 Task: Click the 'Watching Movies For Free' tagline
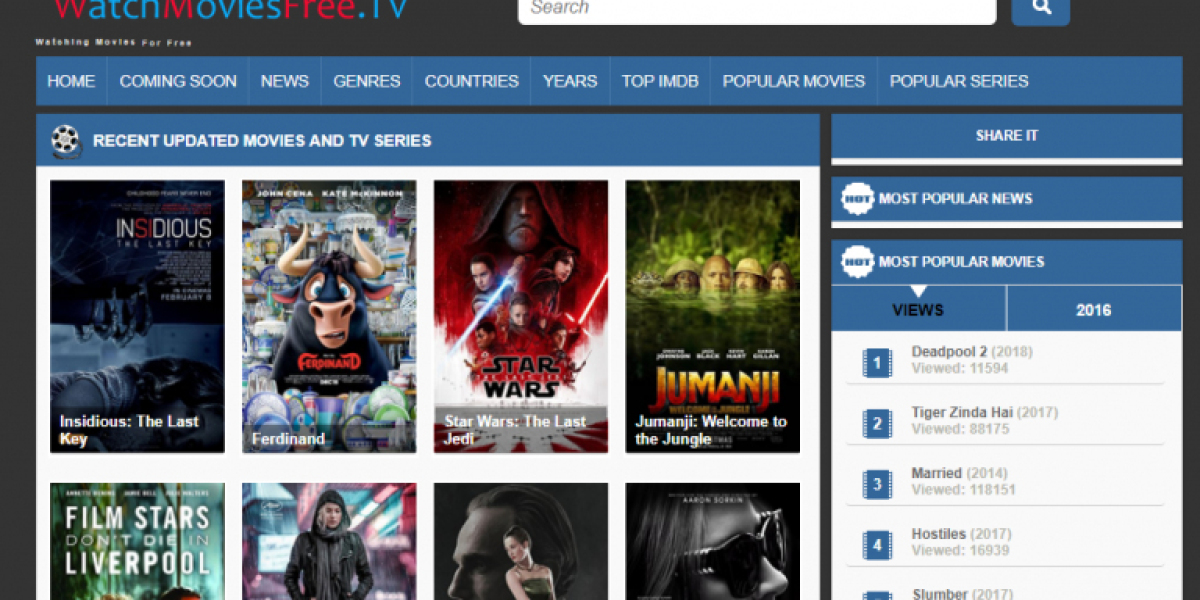[113, 43]
